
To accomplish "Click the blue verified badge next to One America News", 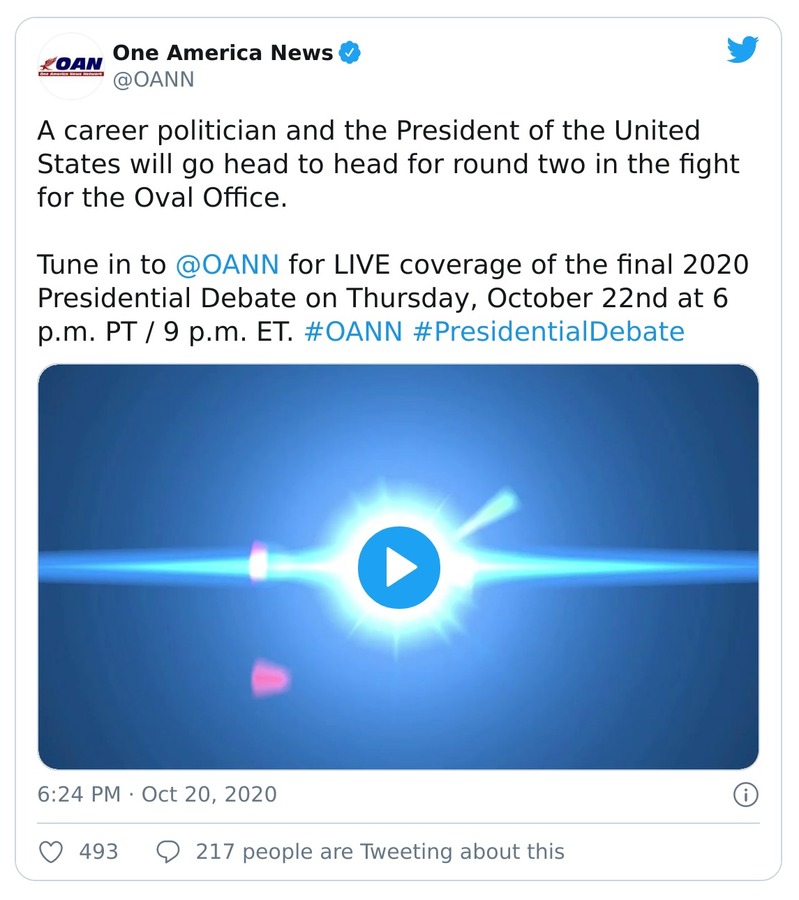I will tap(350, 54).
